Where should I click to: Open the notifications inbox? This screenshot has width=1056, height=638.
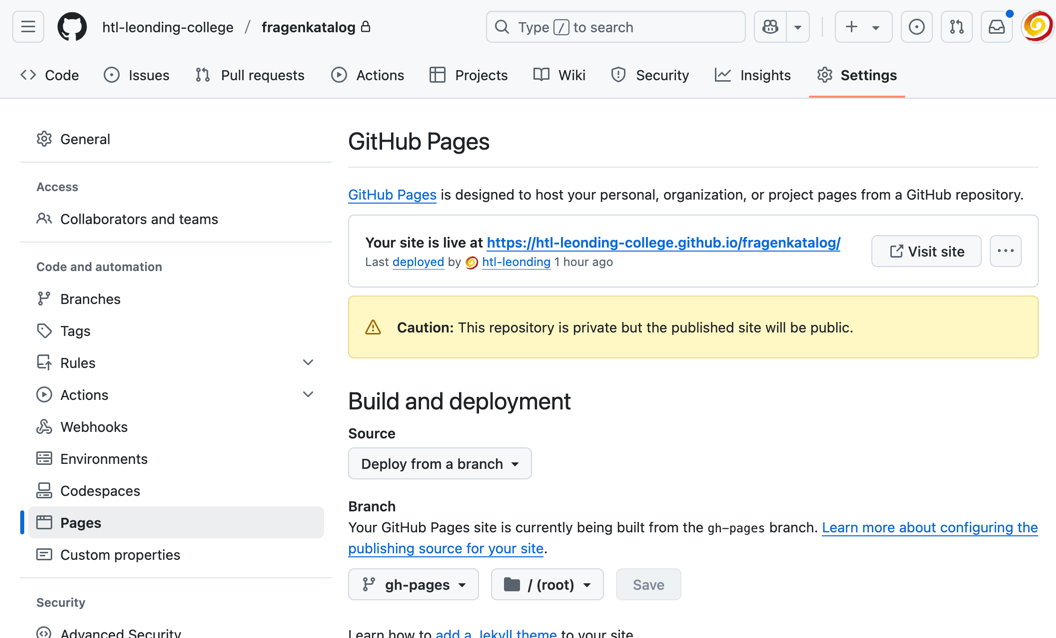pyautogui.click(x=997, y=27)
